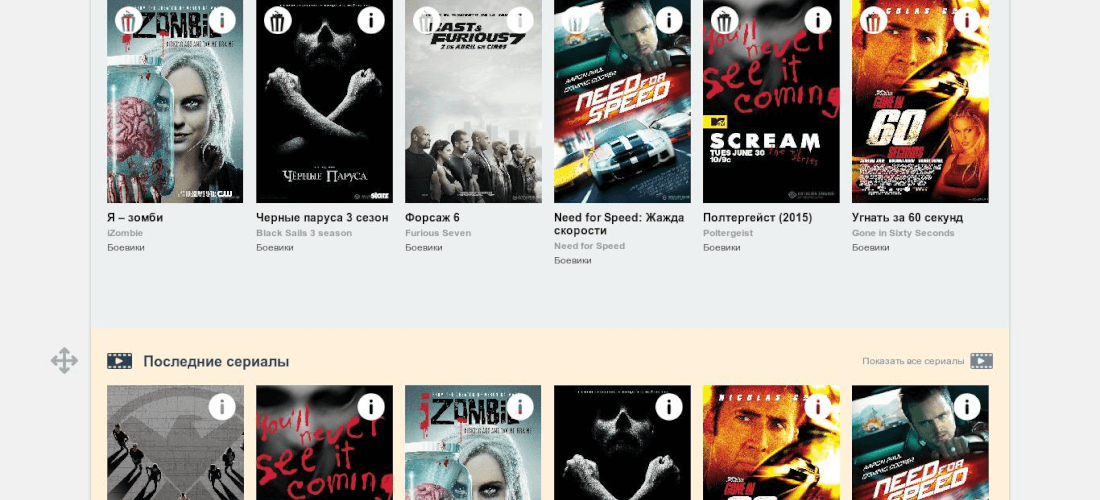The height and width of the screenshot is (500, 1100).
Task: Click the Scream series poster thumbnail in bottom row
Action: [x=324, y=442]
